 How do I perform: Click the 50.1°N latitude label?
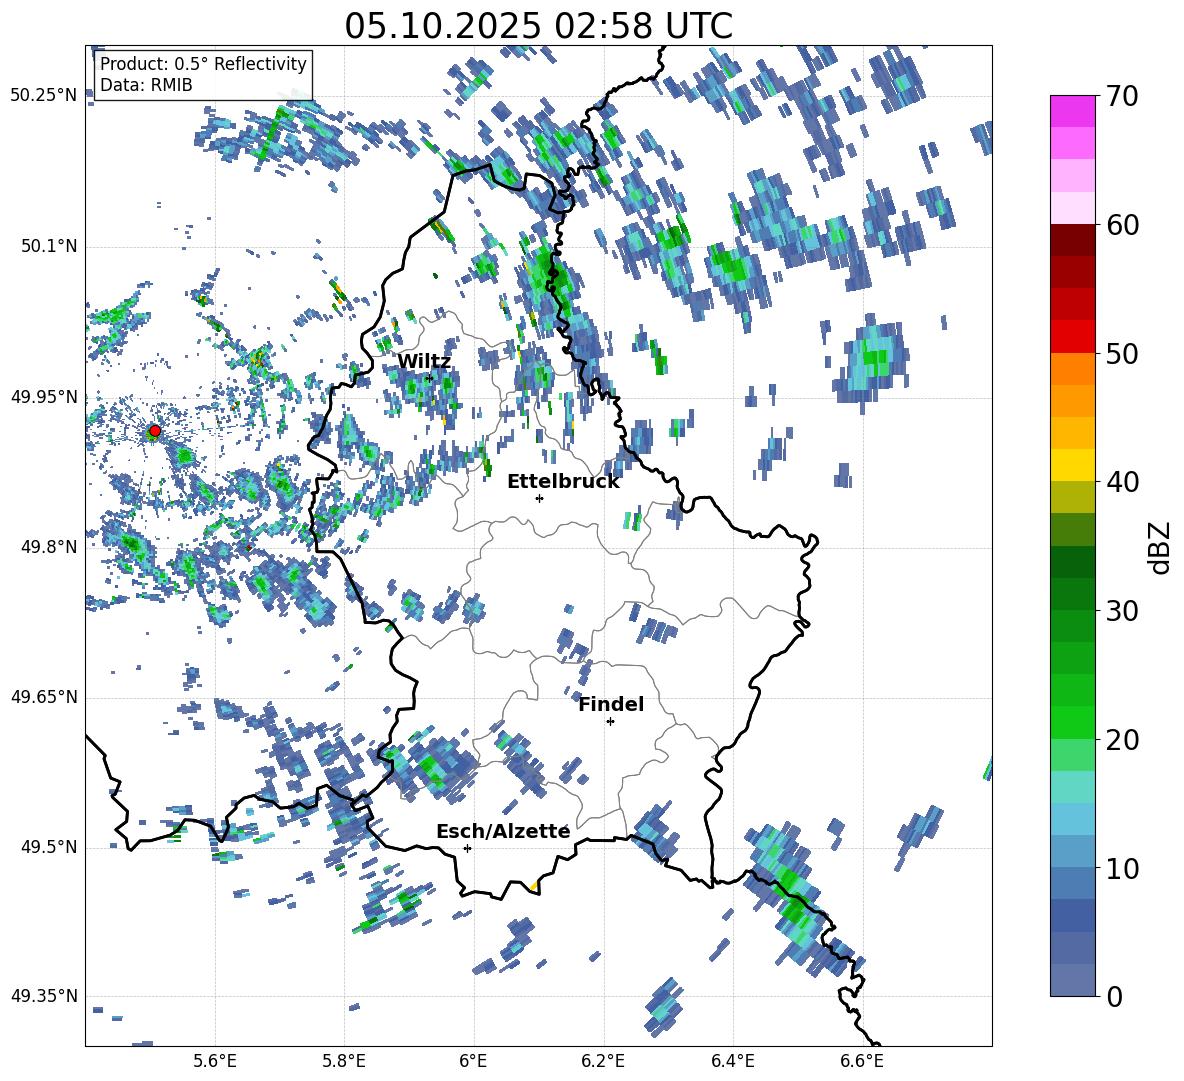pyautogui.click(x=50, y=247)
